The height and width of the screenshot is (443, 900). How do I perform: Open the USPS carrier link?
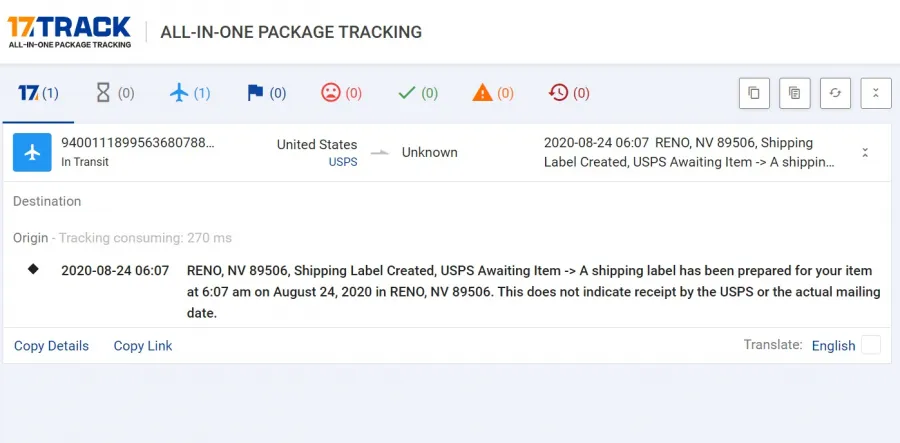[x=343, y=162]
